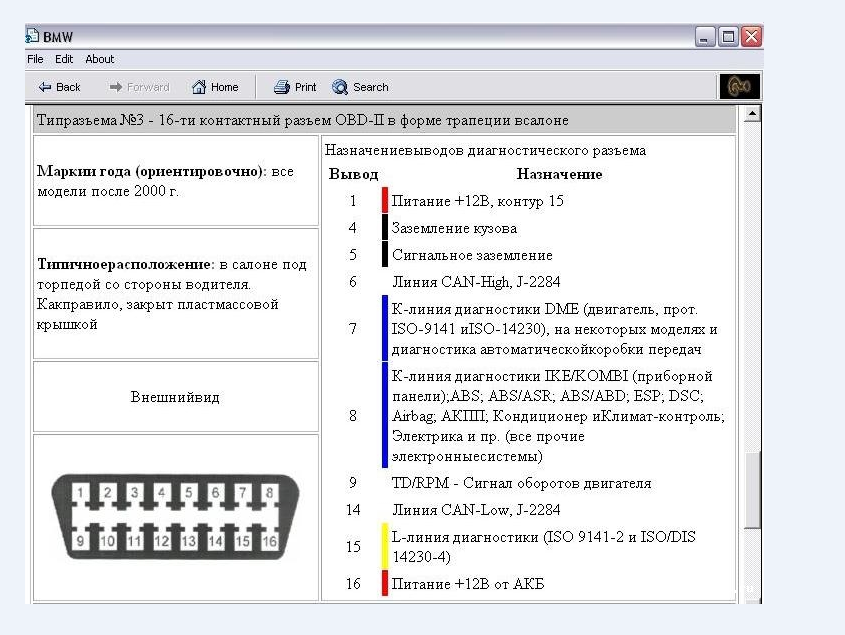Click the 'Назначение' column header

(559, 174)
